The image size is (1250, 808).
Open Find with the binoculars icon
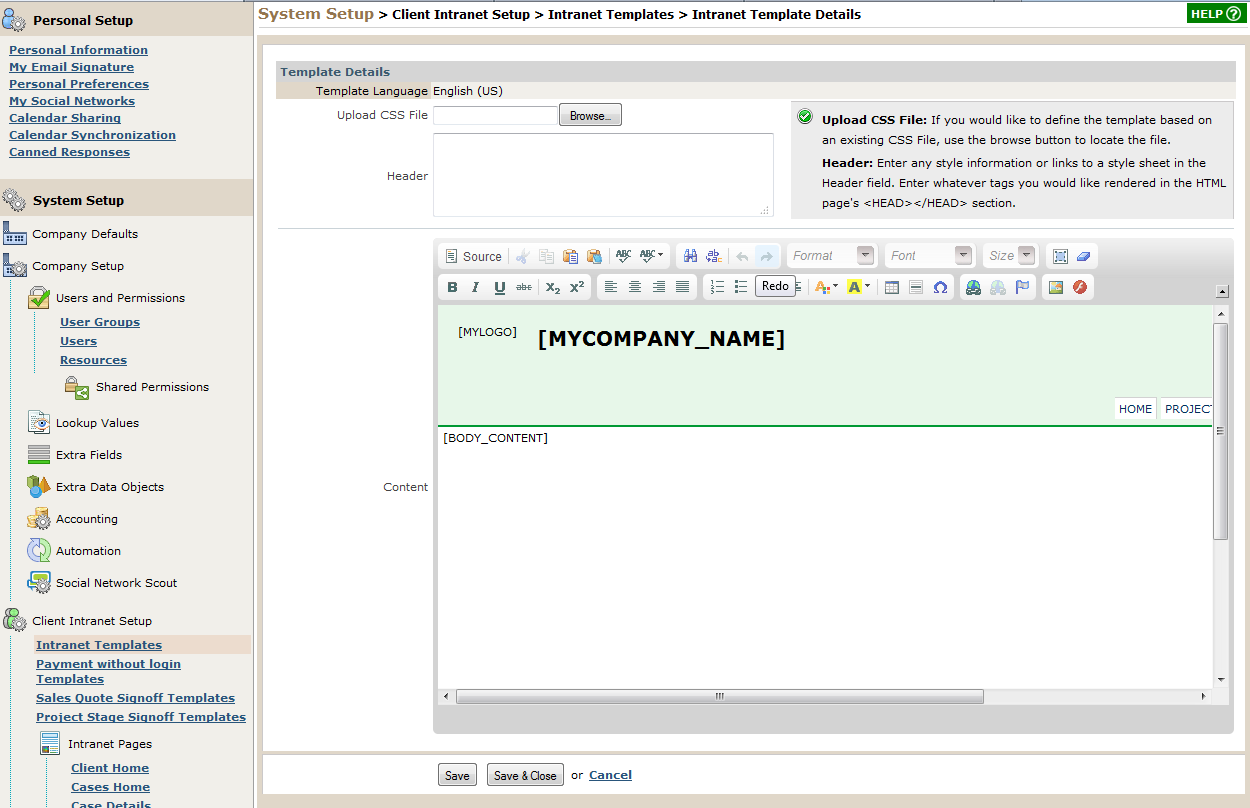[690, 256]
